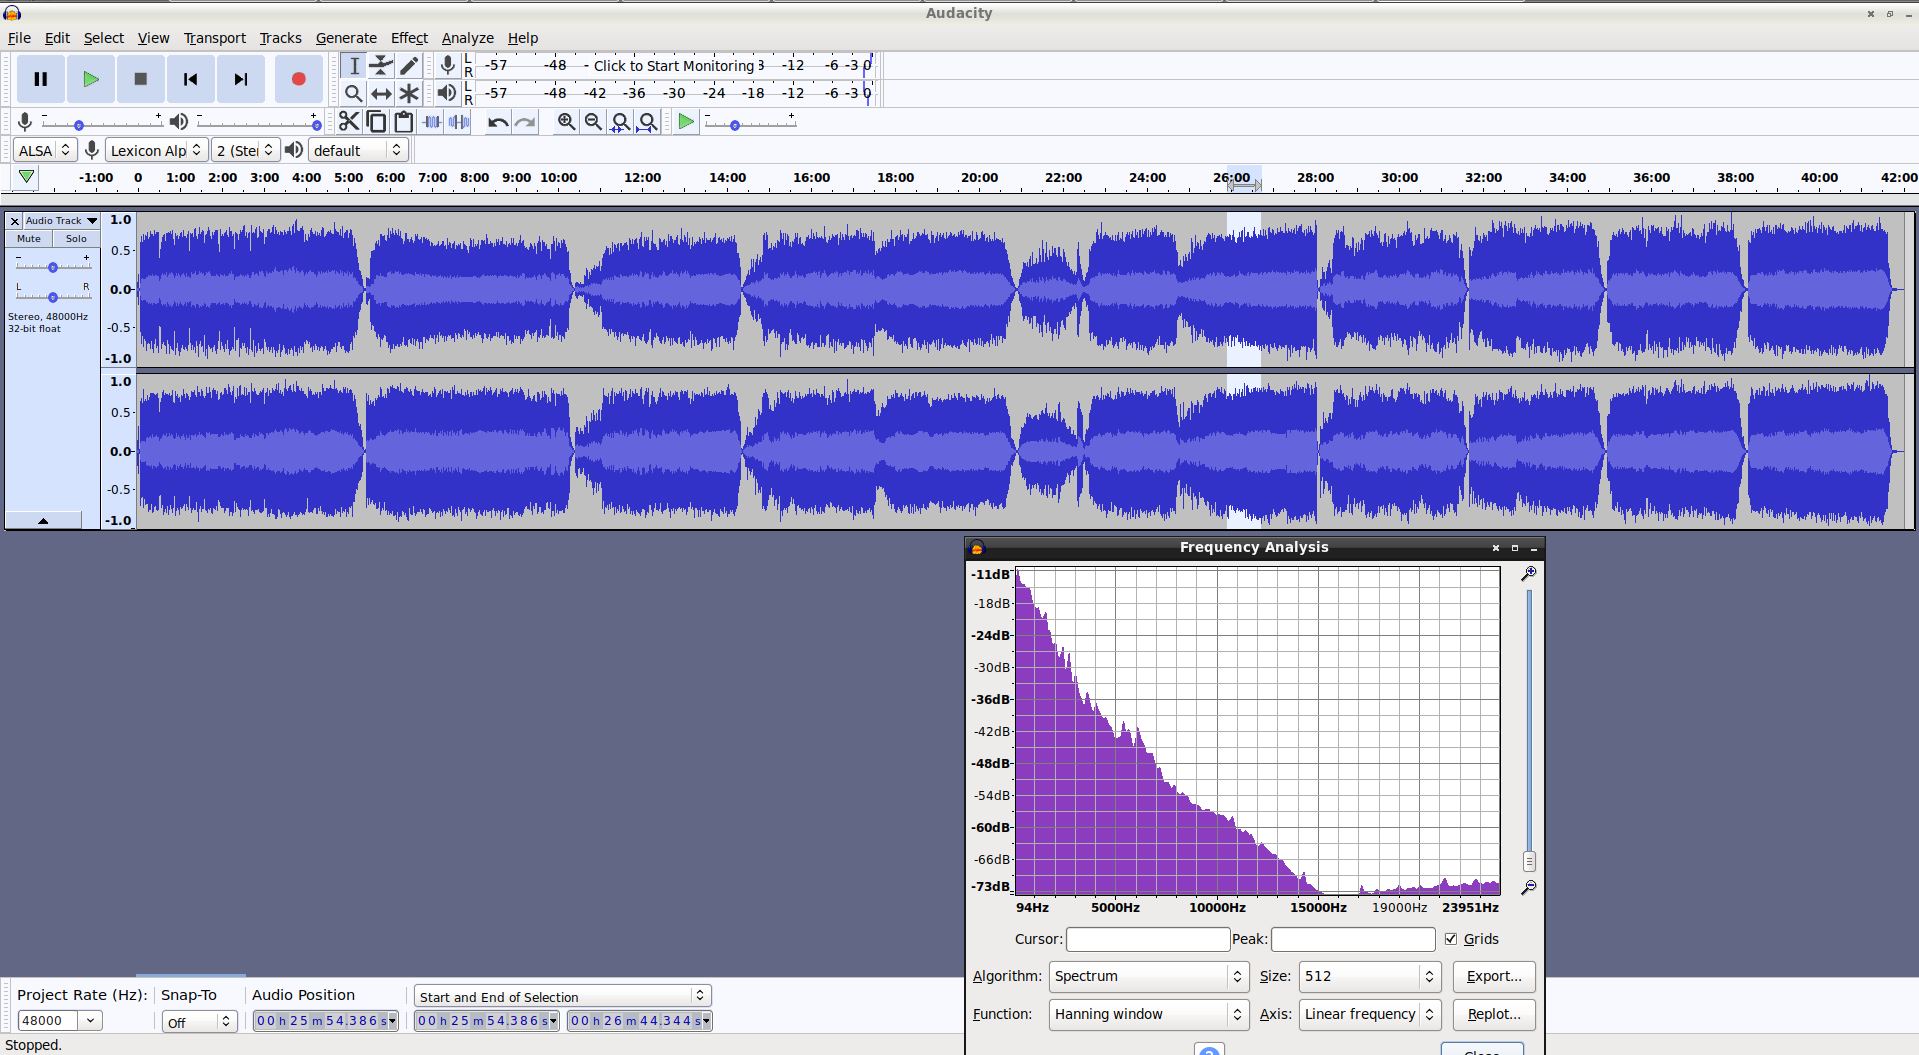Skip to end of the track
Image resolution: width=1919 pixels, height=1055 pixels.
pyautogui.click(x=241, y=79)
